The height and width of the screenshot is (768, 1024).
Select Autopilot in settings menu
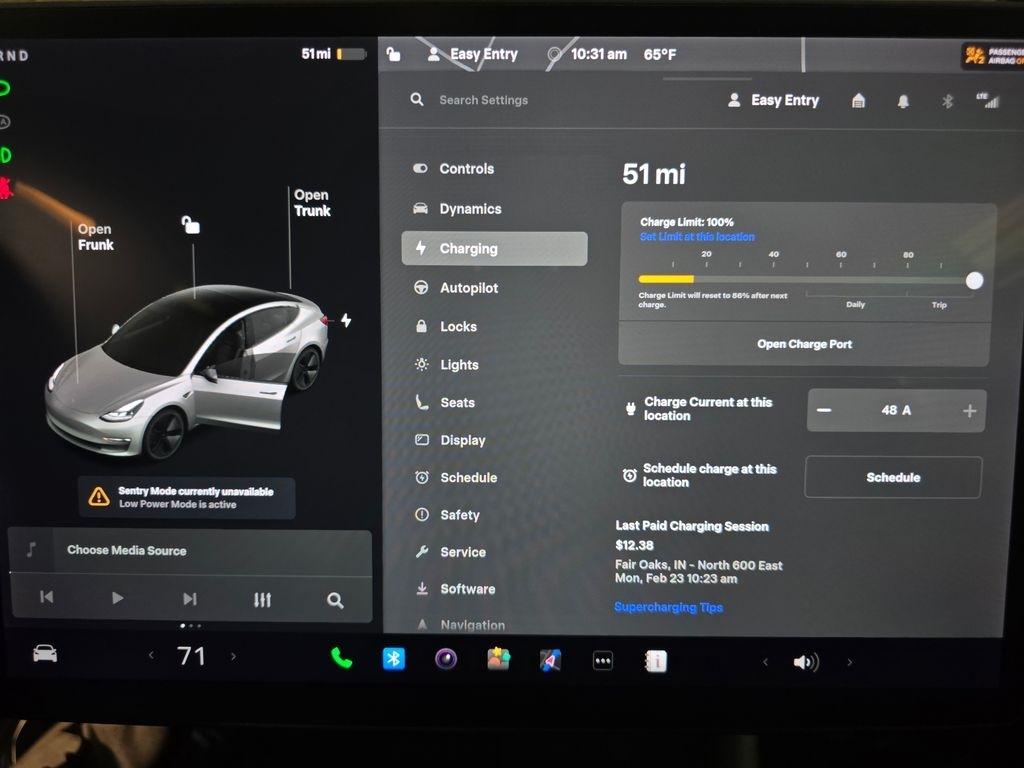[468, 288]
